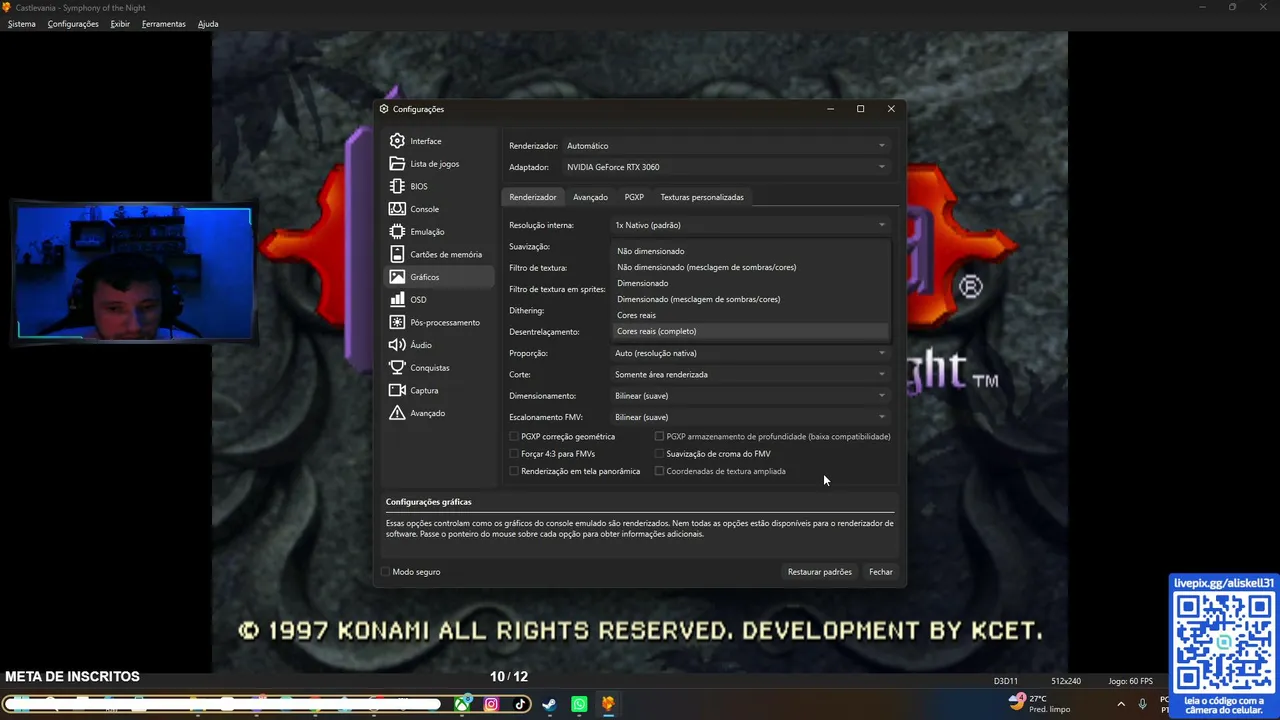Switch to the Renderizador tab
The image size is (1280, 720).
pyautogui.click(x=533, y=197)
